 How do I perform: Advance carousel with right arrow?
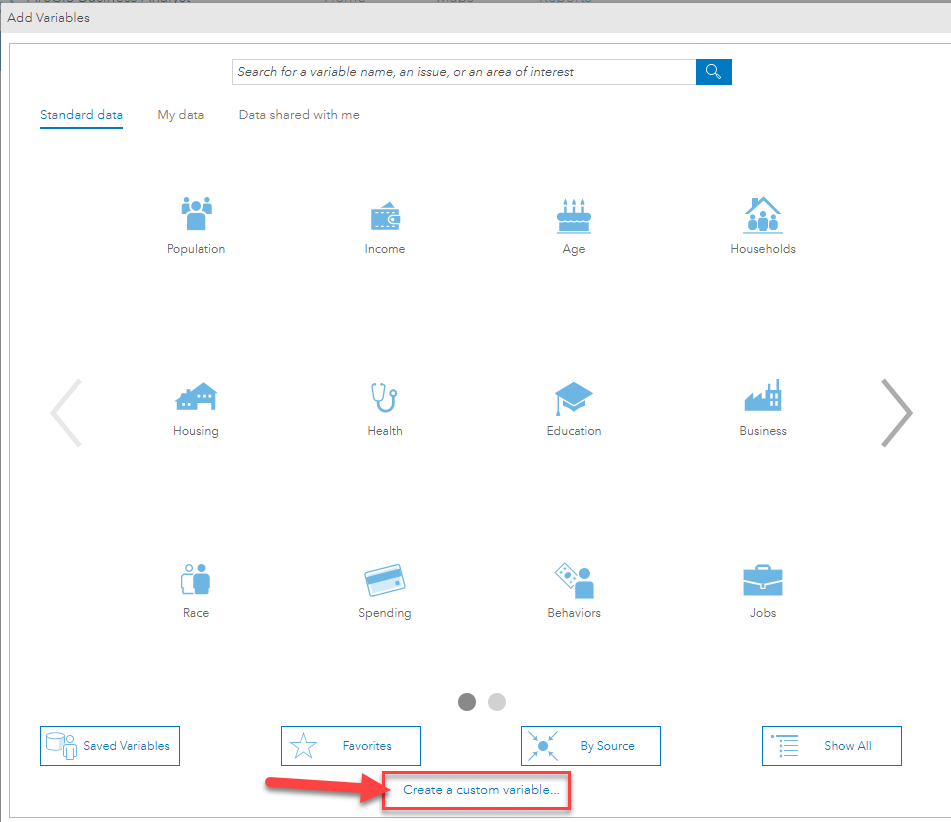click(896, 412)
